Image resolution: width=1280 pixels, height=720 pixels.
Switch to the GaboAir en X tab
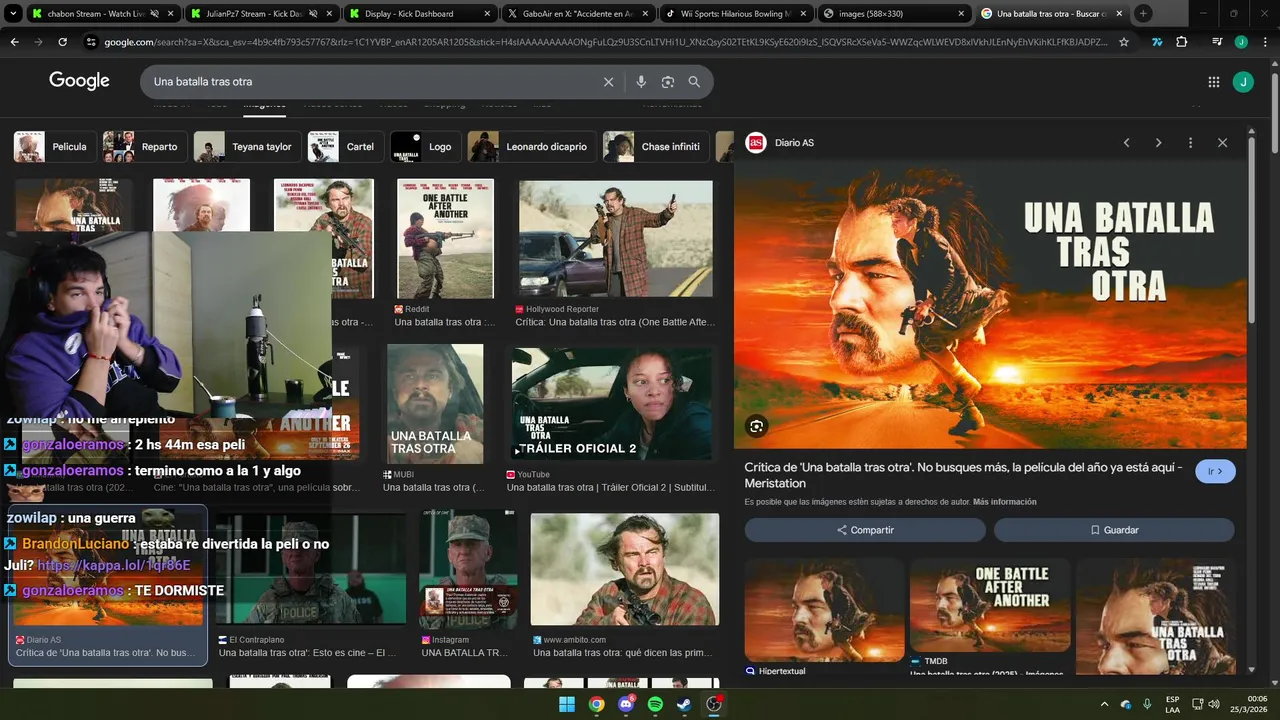coord(577,13)
